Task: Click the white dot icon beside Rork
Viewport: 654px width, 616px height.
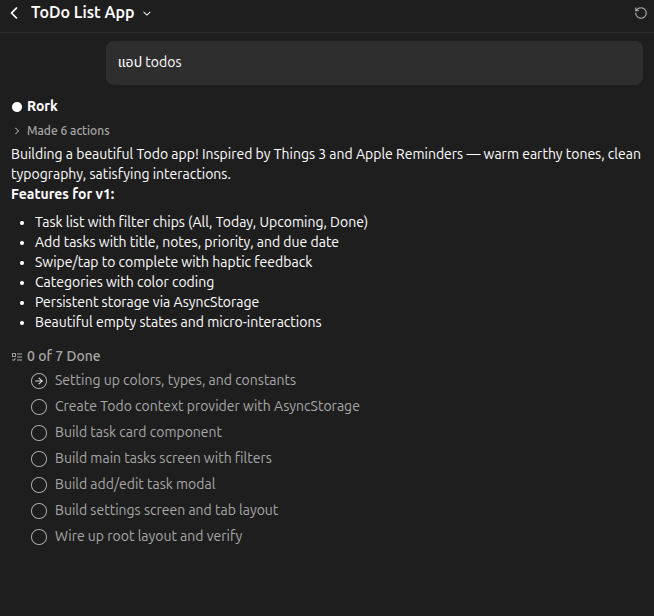Action: coord(17,107)
